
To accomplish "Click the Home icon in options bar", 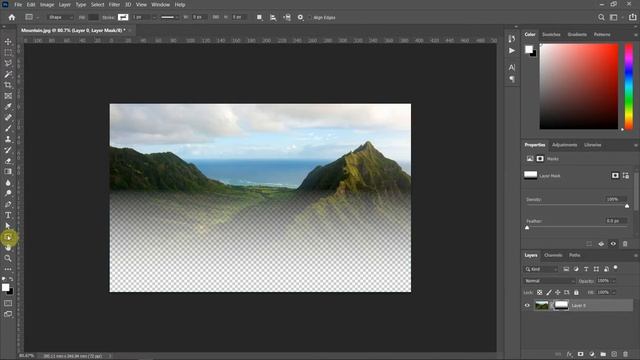I will click(x=11, y=17).
